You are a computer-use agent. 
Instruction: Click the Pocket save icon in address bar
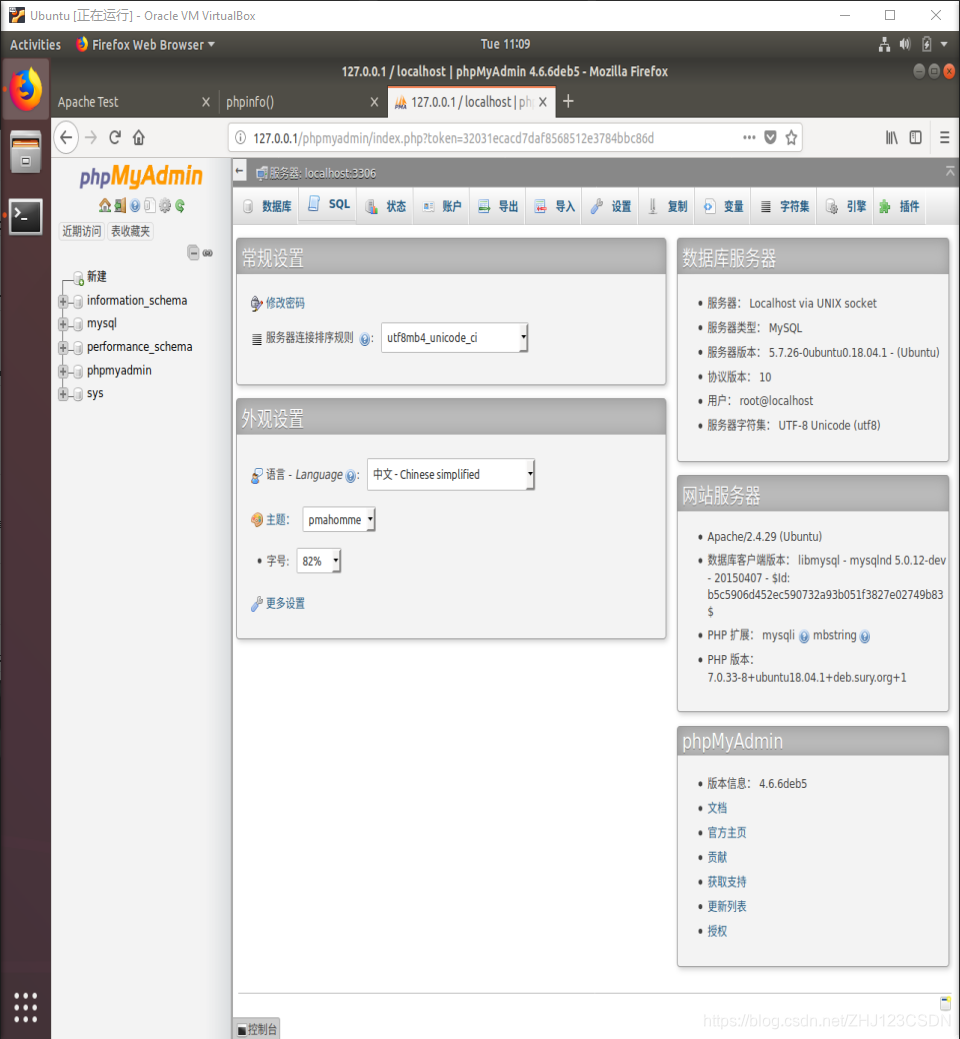pyautogui.click(x=770, y=137)
